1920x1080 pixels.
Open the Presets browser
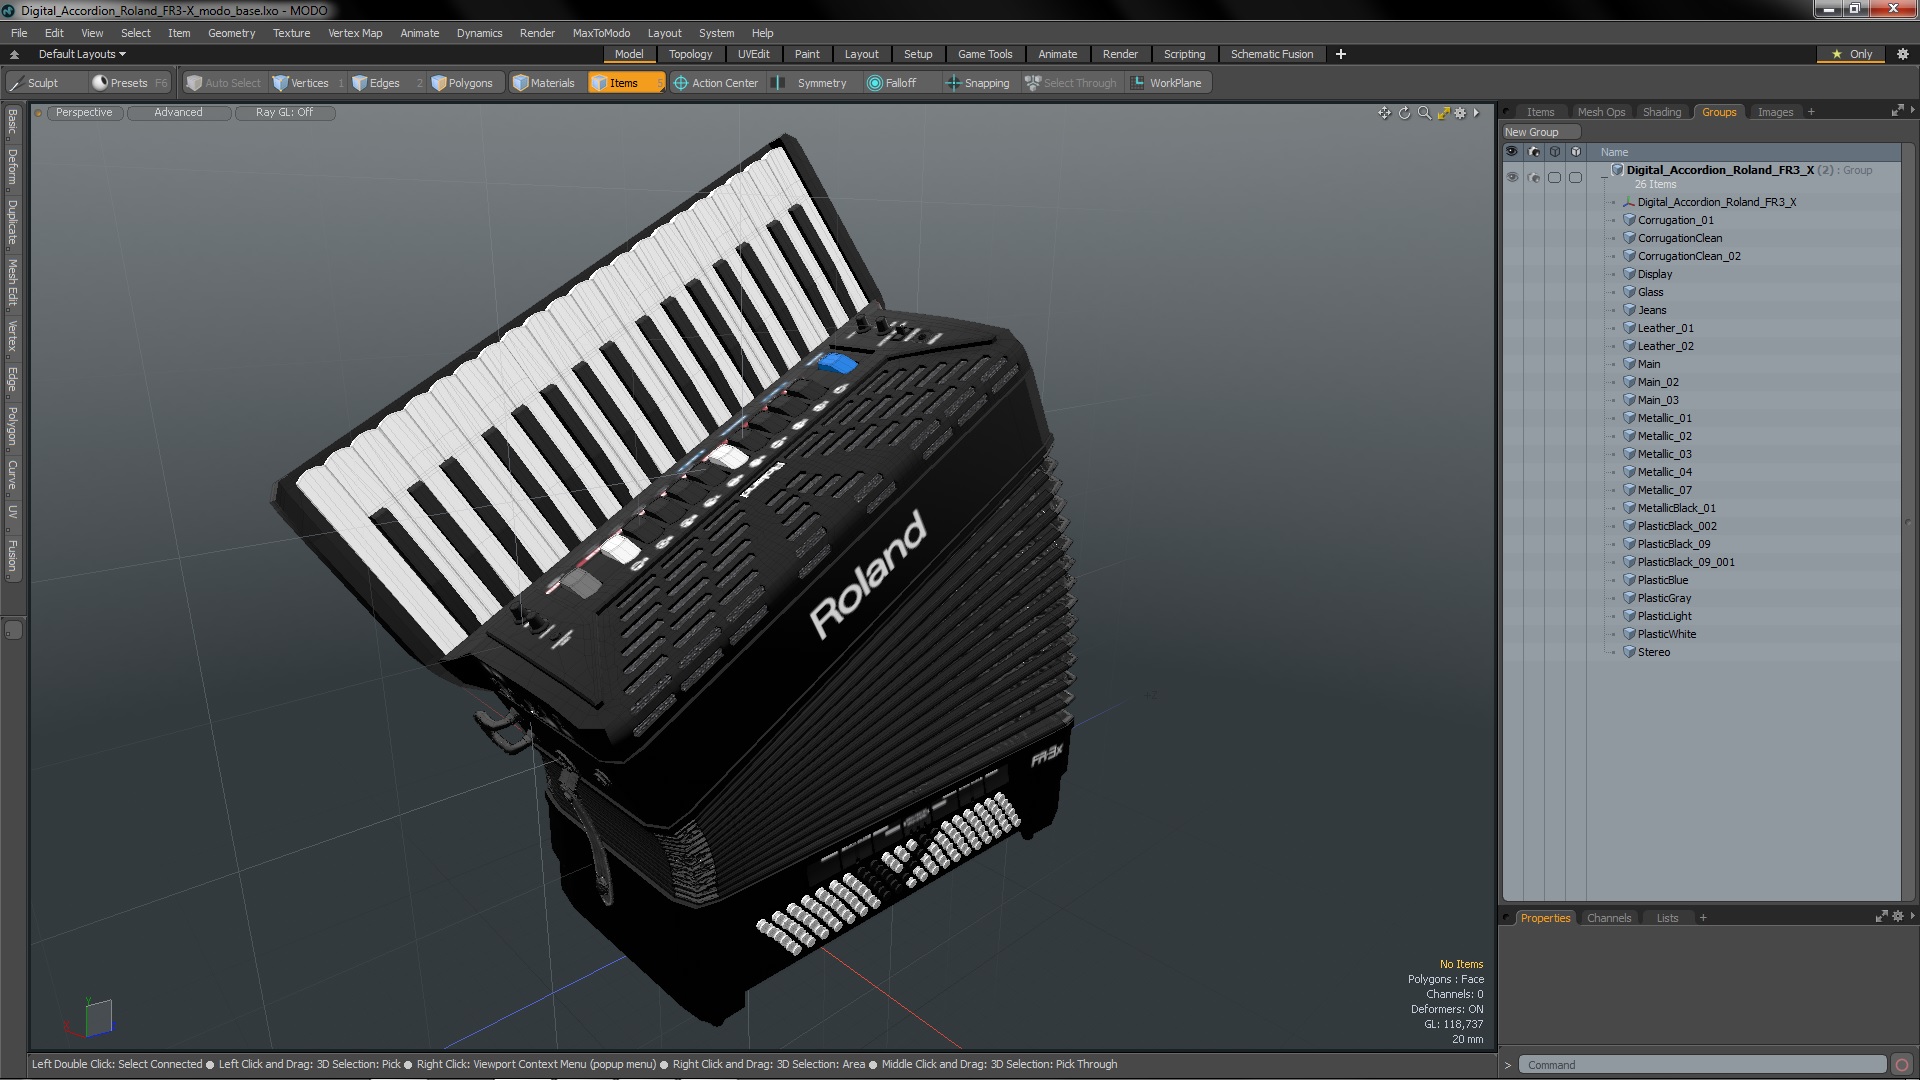pyautogui.click(x=128, y=83)
